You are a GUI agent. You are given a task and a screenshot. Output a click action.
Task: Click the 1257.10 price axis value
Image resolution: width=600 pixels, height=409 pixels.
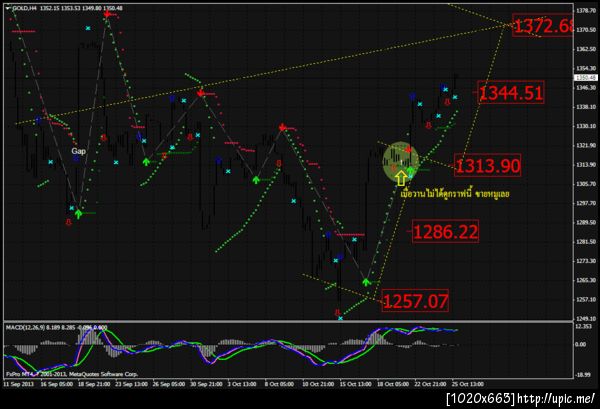[586, 299]
